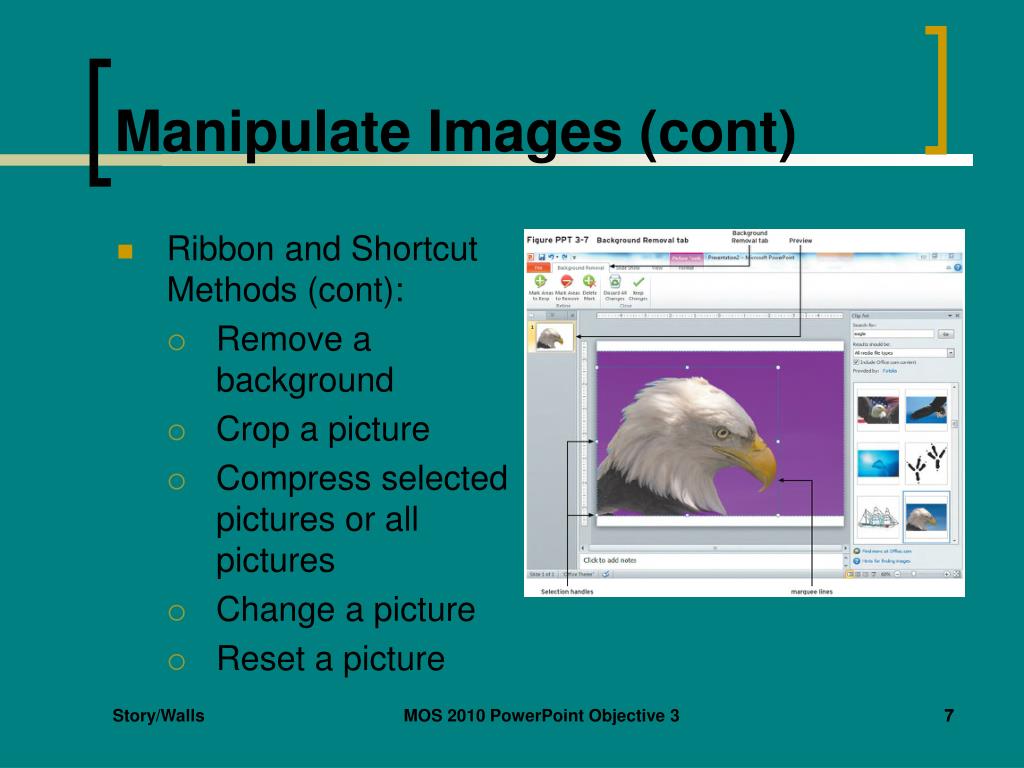
Task: Open the orange File tab
Action: 539,268
